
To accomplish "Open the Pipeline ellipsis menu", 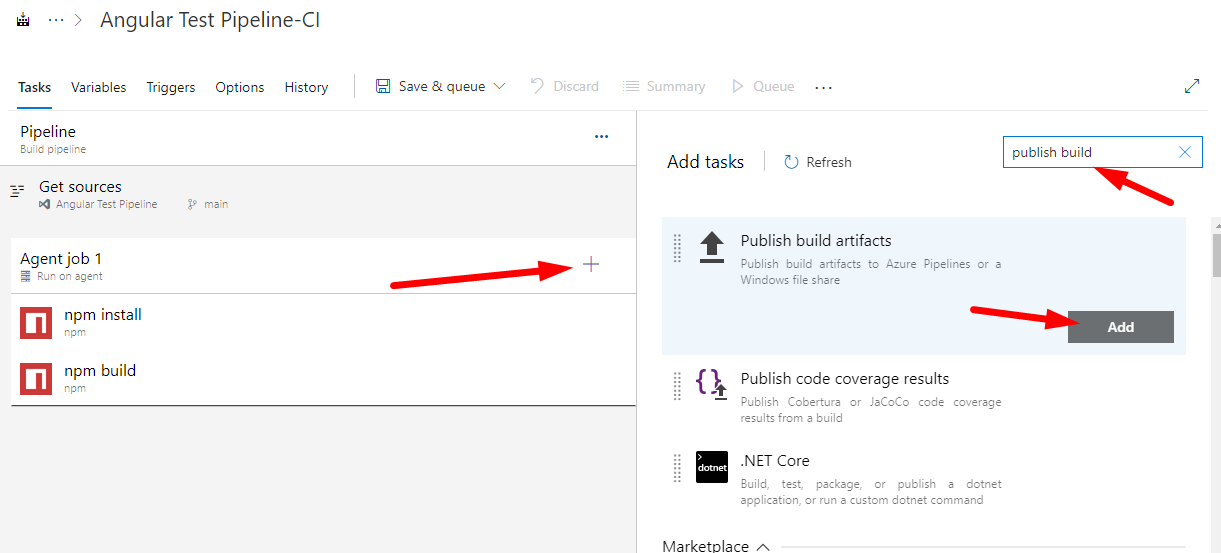I will 601,137.
